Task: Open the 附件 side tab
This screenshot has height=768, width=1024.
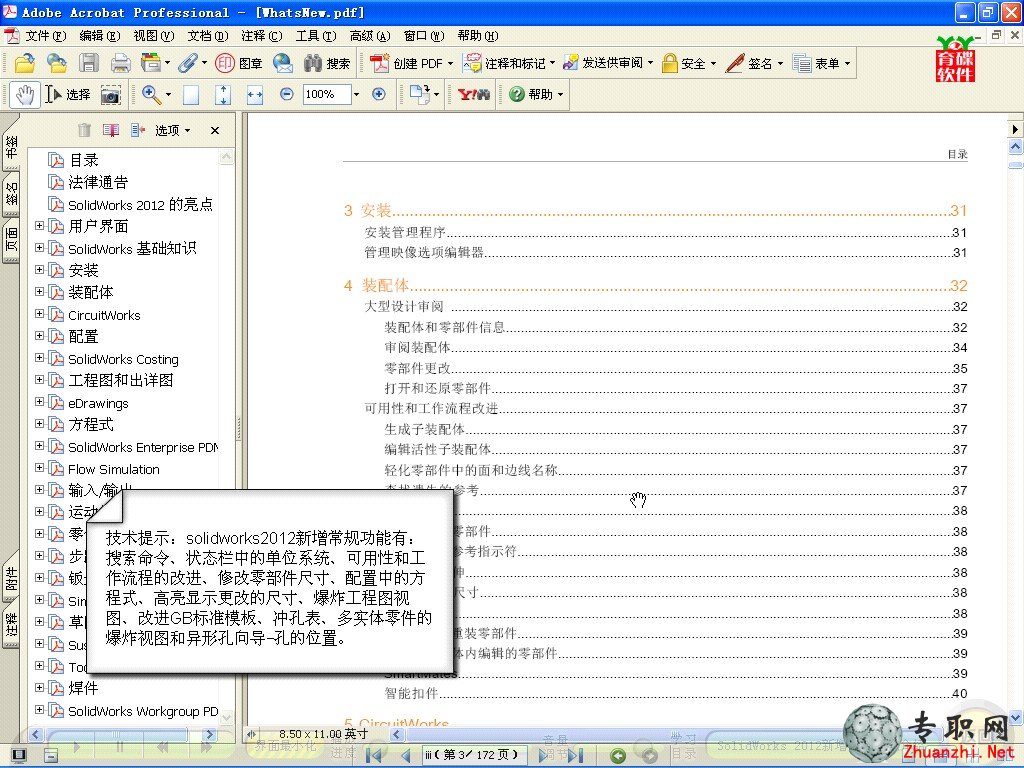Action: (11, 579)
